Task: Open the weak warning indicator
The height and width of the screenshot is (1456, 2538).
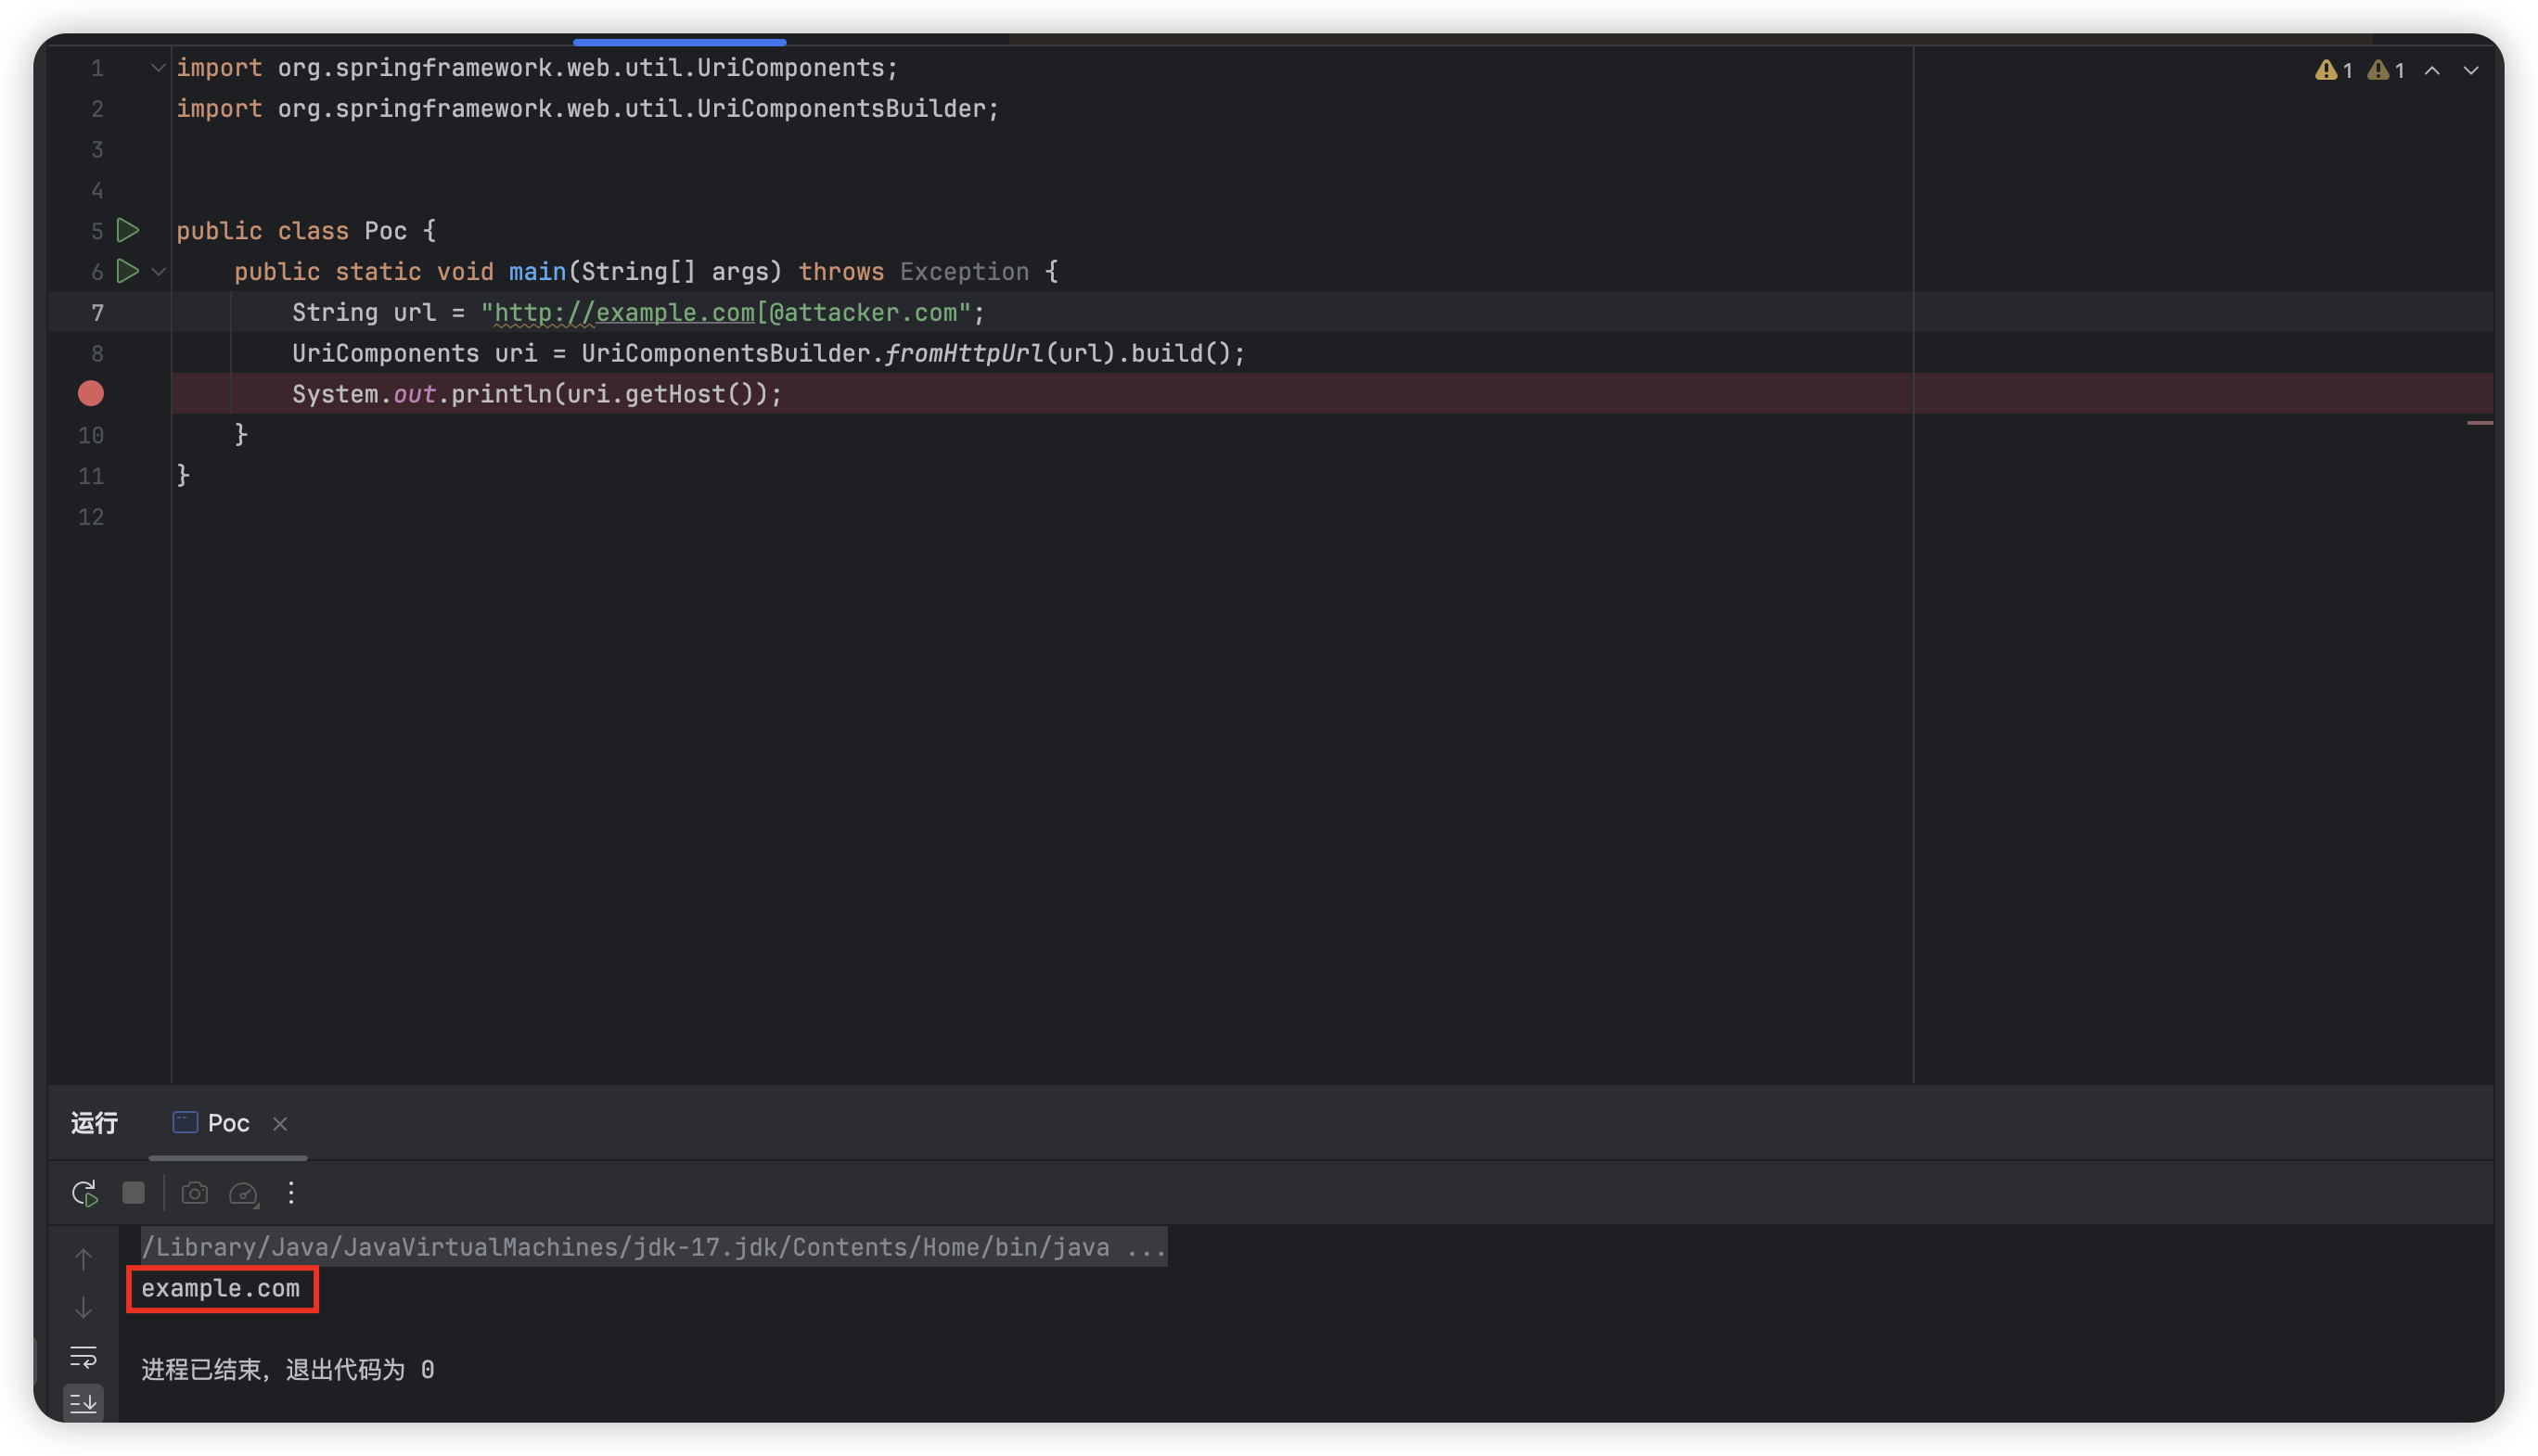Action: (x=2386, y=70)
